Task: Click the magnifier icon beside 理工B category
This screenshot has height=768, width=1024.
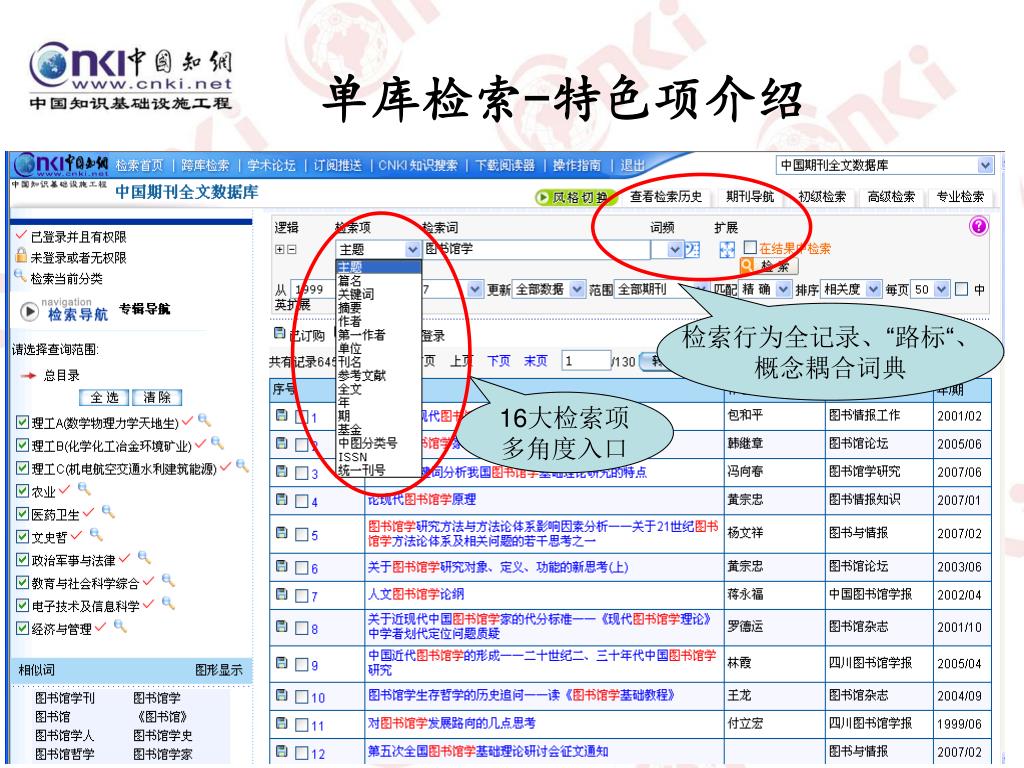Action: point(217,443)
